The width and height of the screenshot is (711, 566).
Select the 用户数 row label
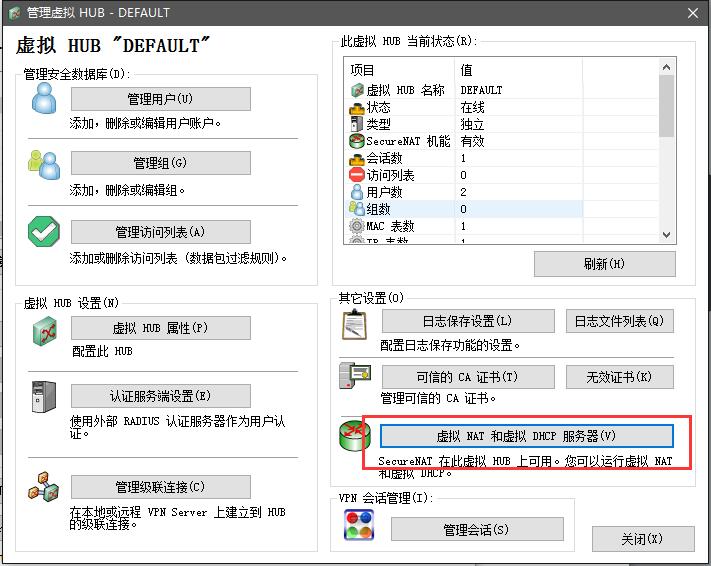[384, 192]
